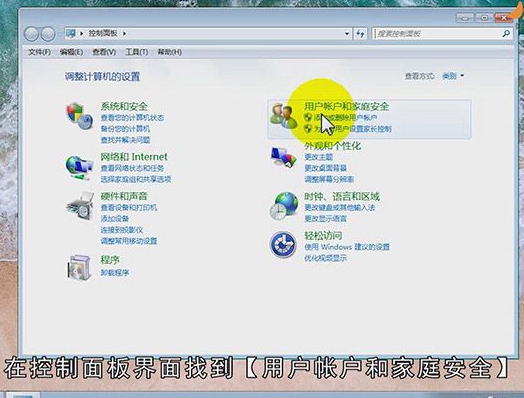Open Hardware and Sound printer icon

[80, 206]
